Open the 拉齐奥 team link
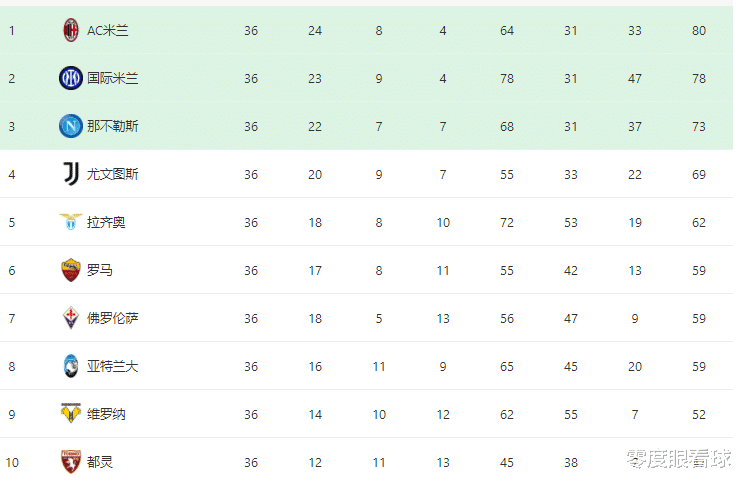Viewport: 741px width, 483px height. tap(106, 222)
